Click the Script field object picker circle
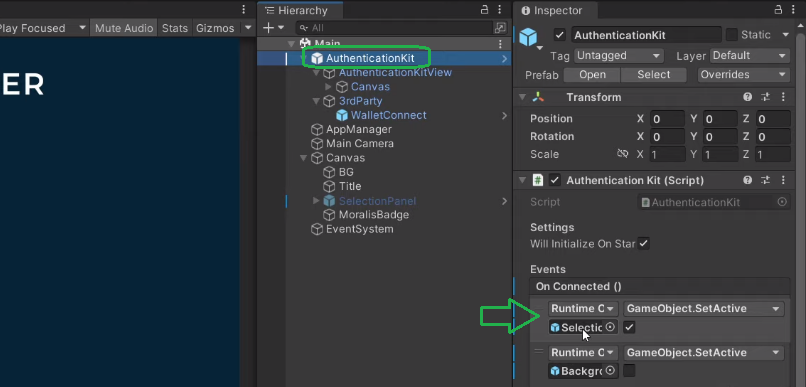 click(x=782, y=202)
